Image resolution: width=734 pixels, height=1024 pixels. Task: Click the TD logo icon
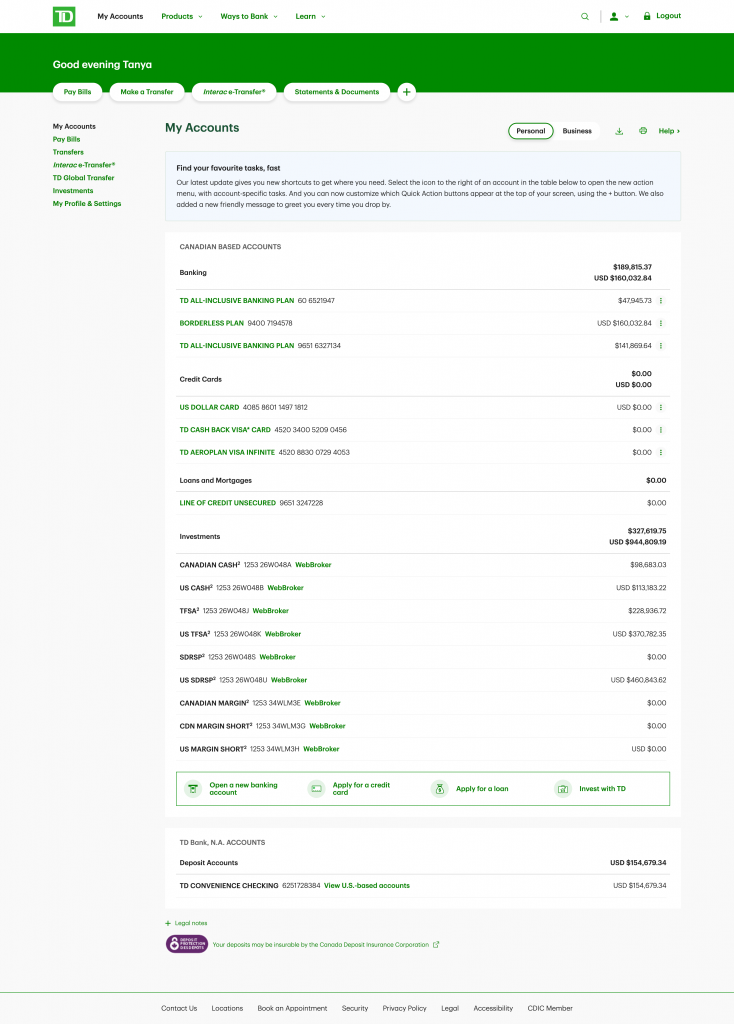(x=64, y=16)
